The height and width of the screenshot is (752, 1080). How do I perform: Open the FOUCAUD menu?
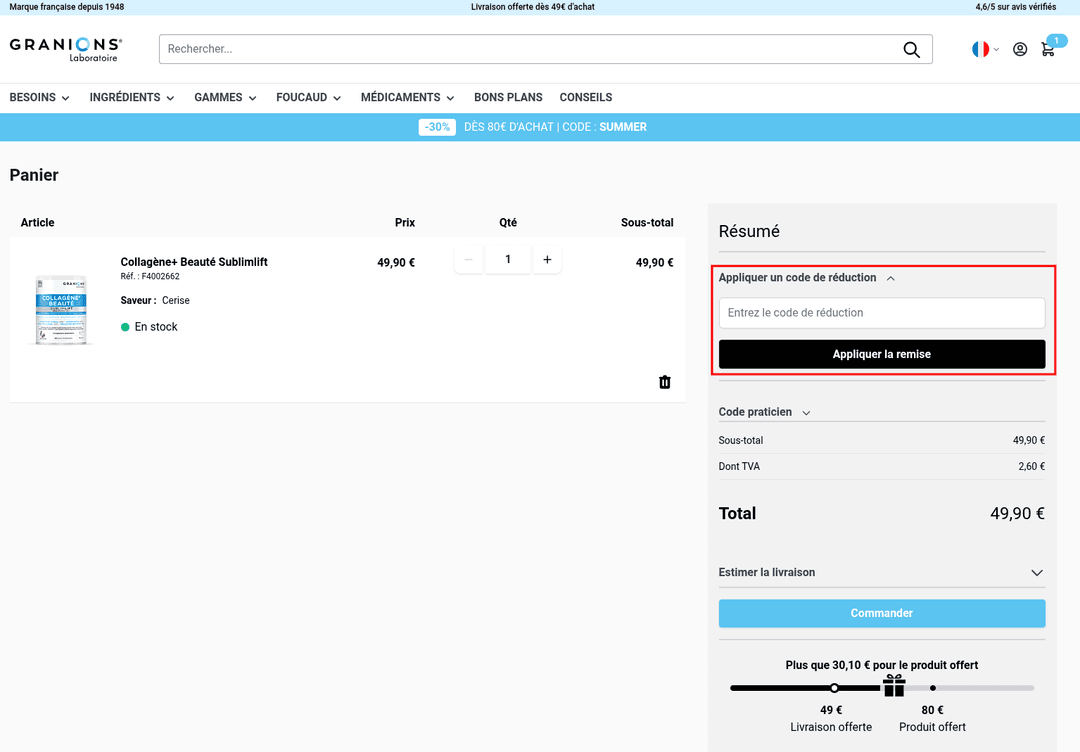[309, 98]
